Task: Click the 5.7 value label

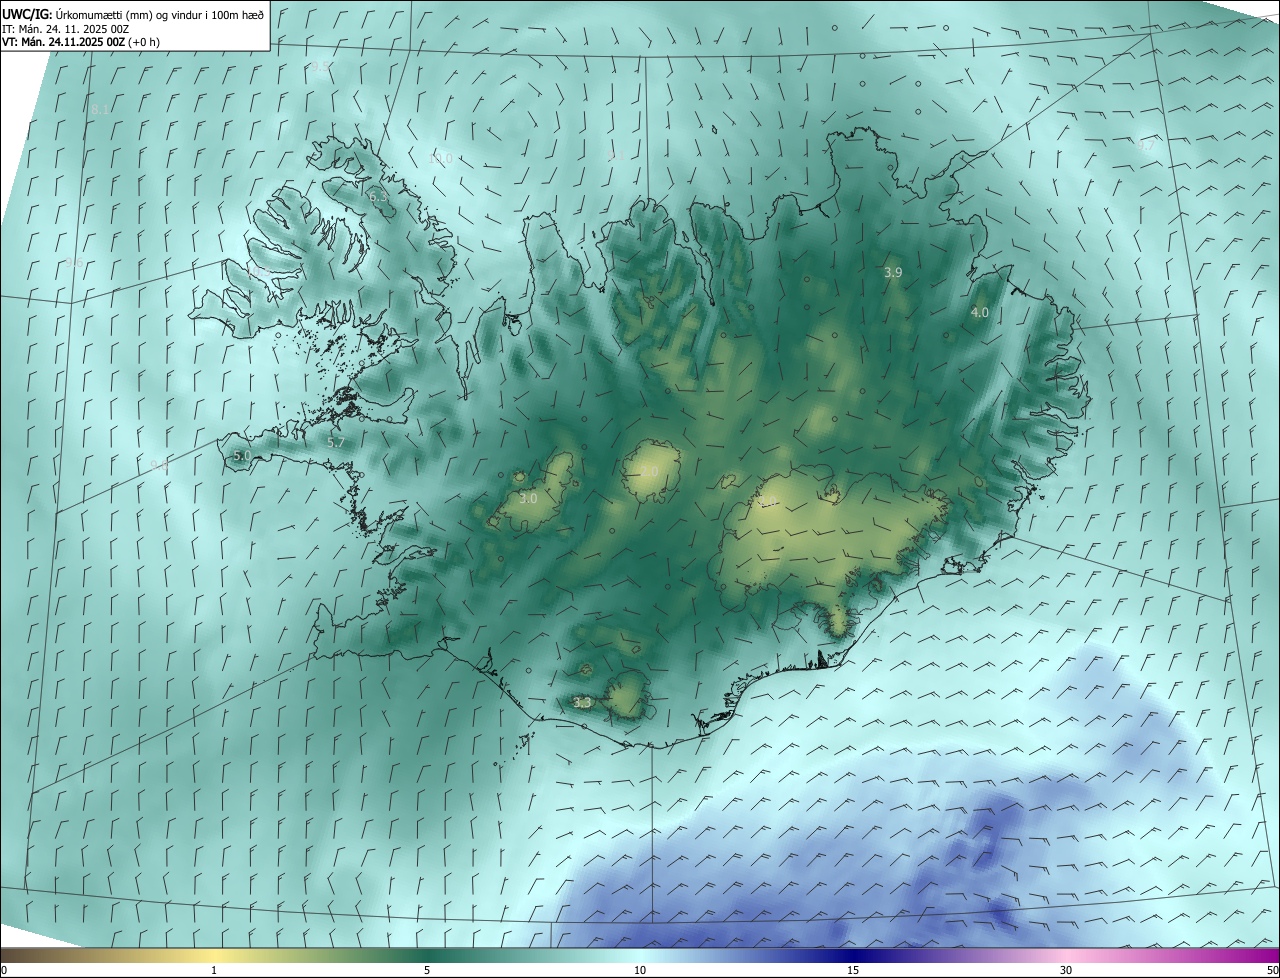Action: click(x=336, y=442)
